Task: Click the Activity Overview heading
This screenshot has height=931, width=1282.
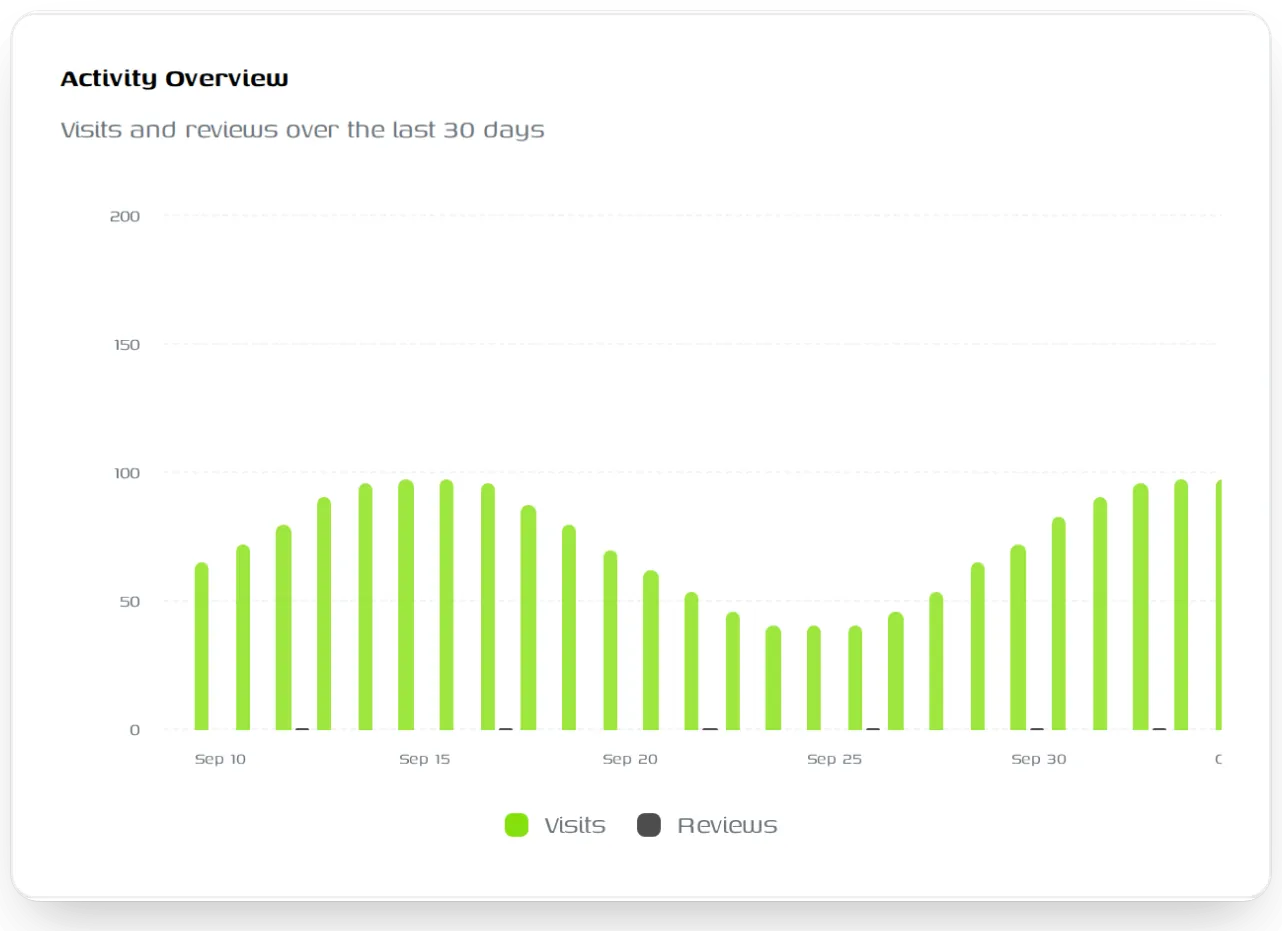Action: coord(175,78)
